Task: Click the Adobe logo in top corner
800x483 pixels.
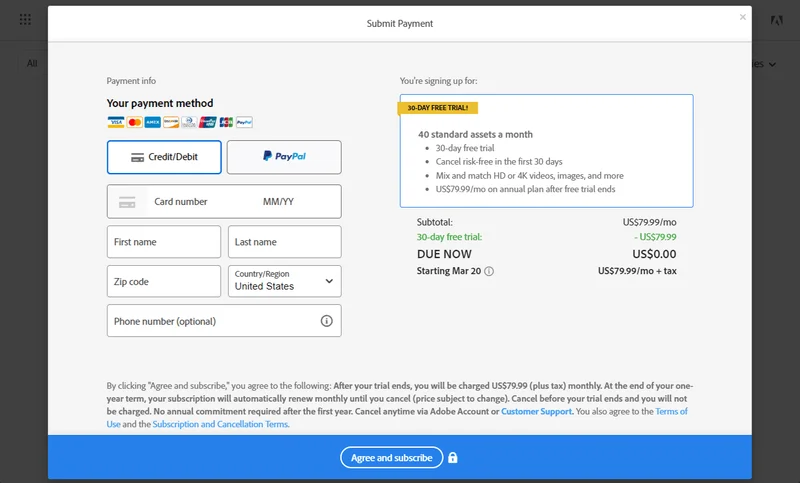Action: 777,20
